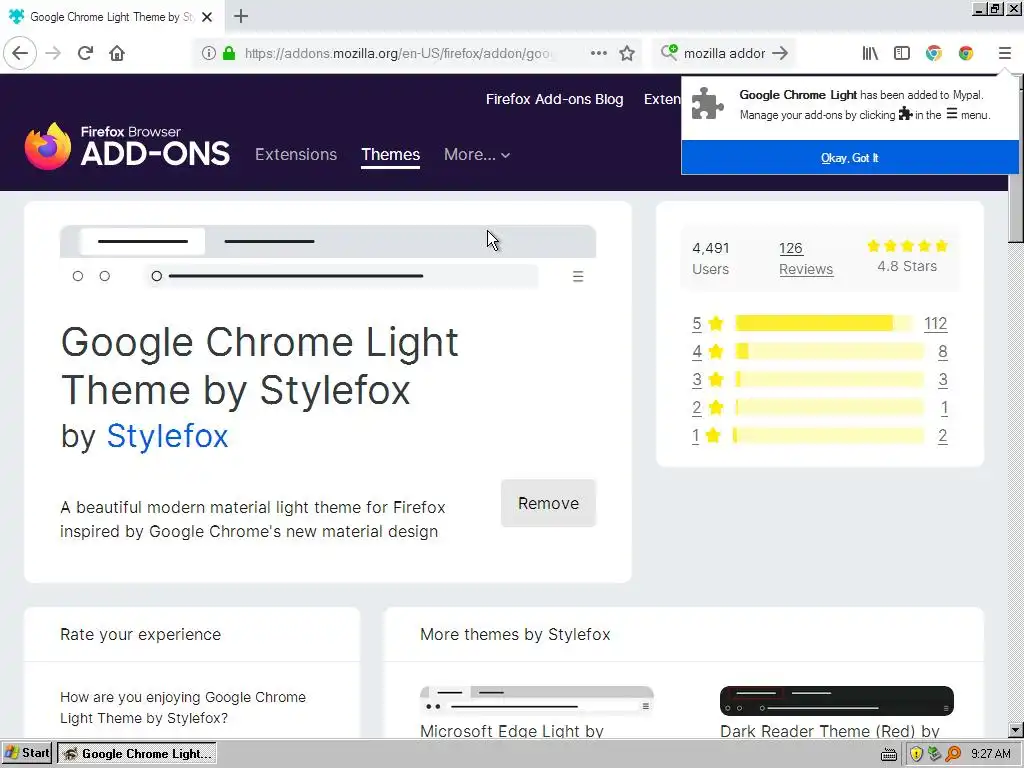Screen dimensions: 1024x768
Task: Open the Firefox Add-ons Blog link
Action: click(x=554, y=99)
